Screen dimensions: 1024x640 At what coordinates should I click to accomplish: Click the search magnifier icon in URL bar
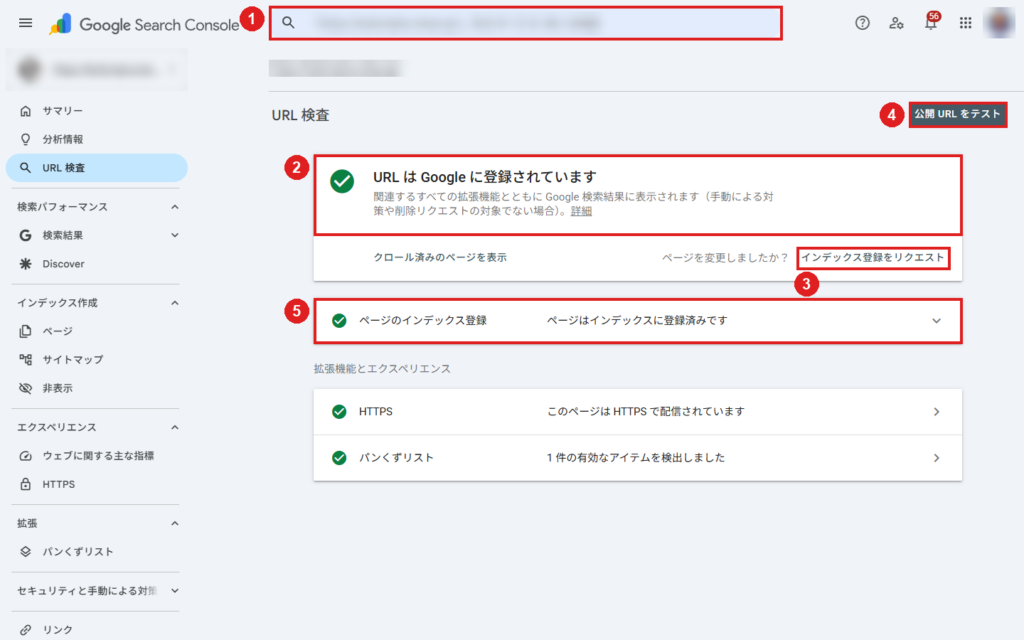(x=288, y=23)
